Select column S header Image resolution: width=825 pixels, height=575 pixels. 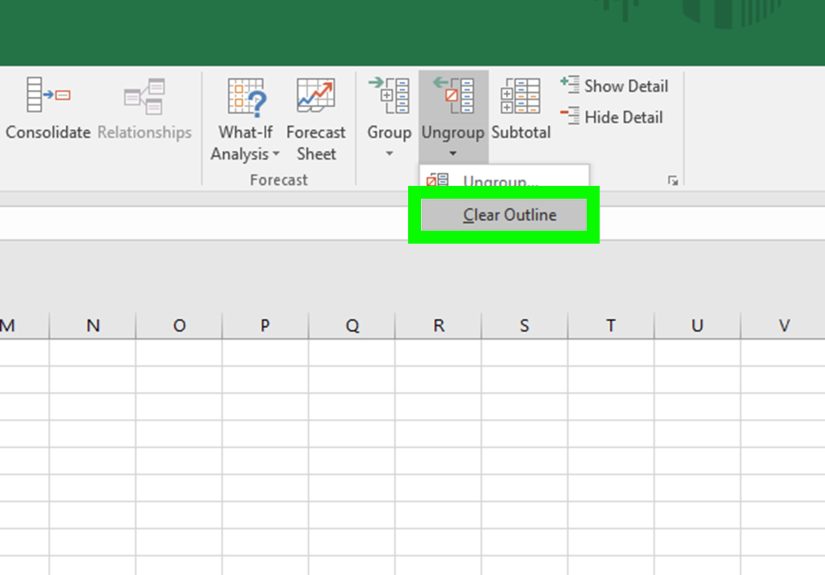(x=525, y=326)
